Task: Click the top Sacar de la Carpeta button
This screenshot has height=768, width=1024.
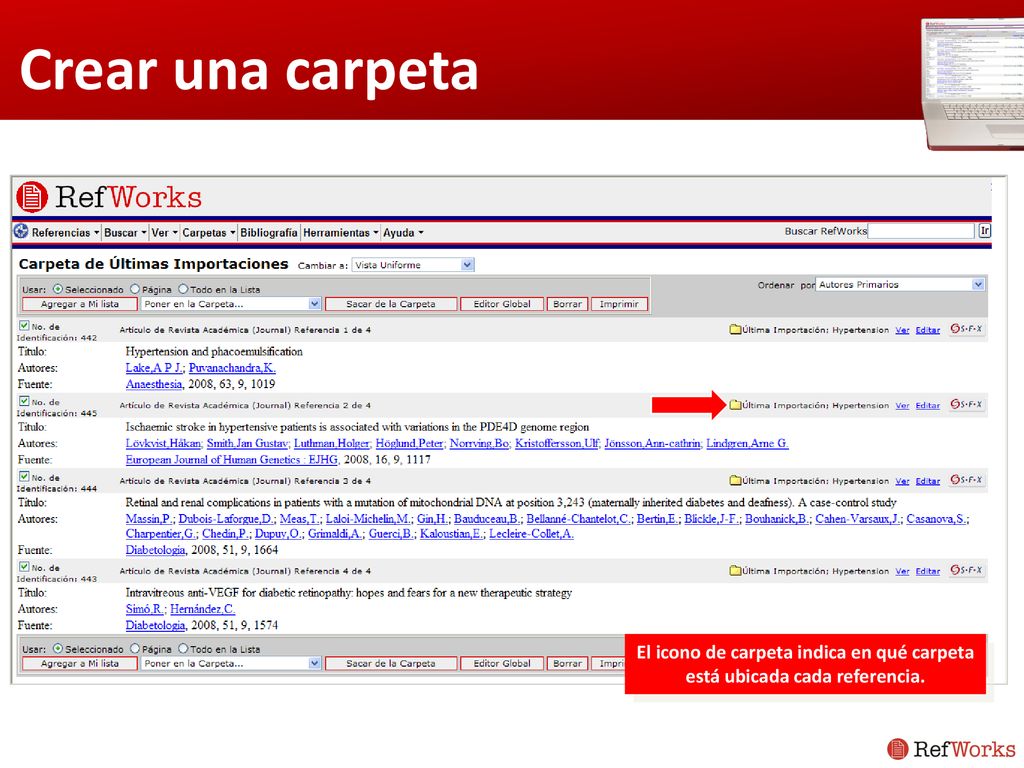Action: click(x=391, y=304)
